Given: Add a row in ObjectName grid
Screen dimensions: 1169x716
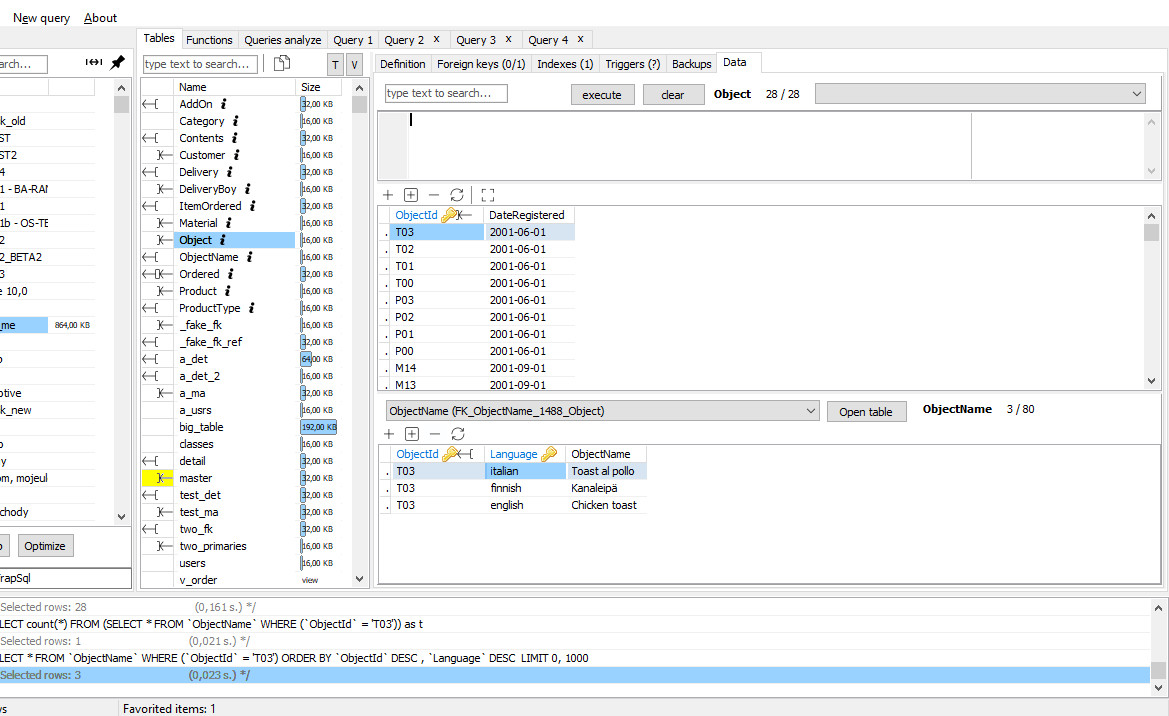Looking at the screenshot, I should [x=388, y=434].
